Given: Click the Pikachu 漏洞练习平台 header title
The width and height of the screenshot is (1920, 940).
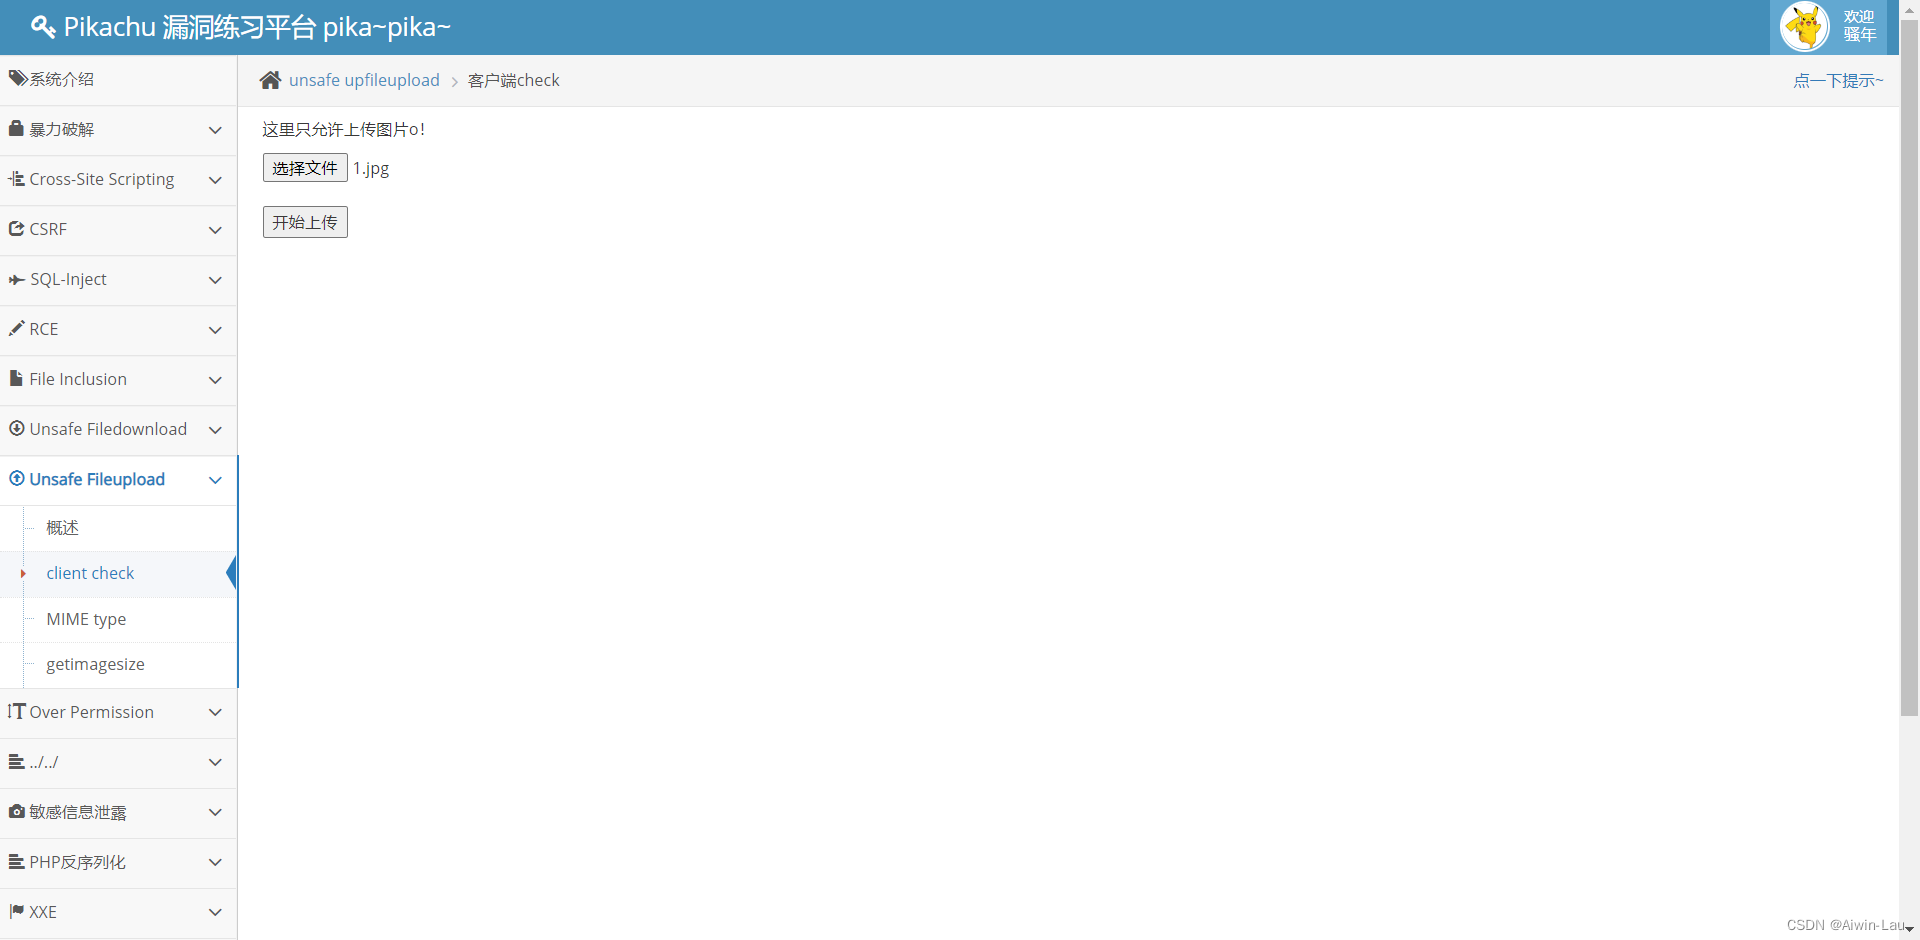Looking at the screenshot, I should click(x=257, y=27).
